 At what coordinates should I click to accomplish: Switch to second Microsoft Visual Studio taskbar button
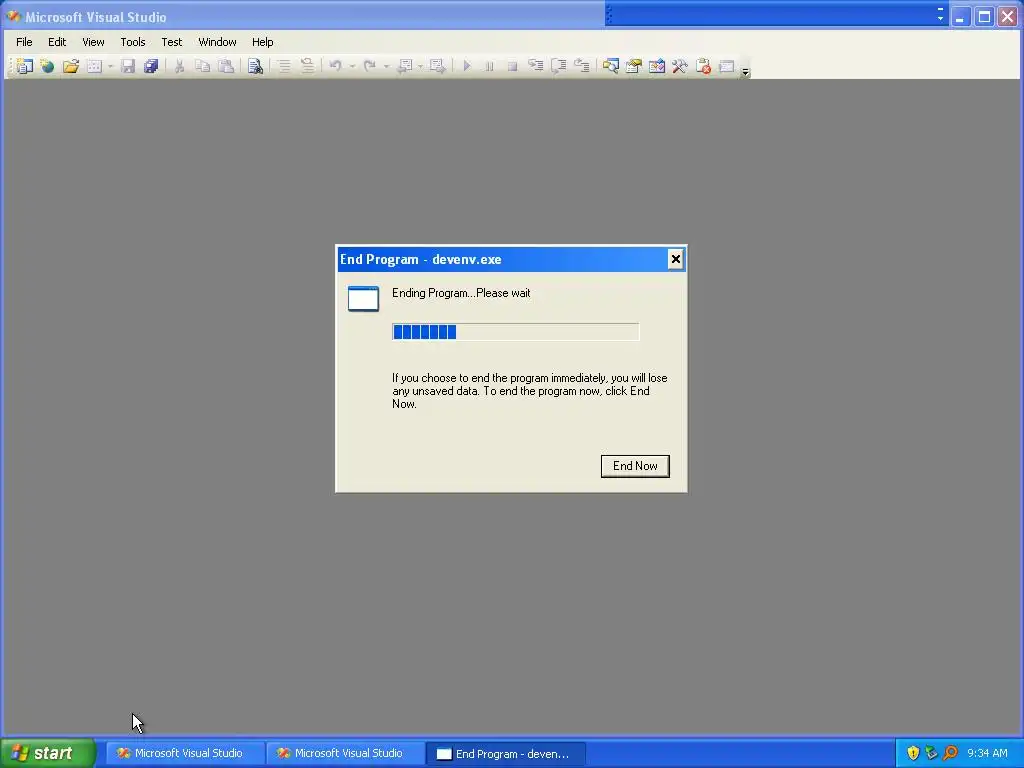click(x=345, y=753)
